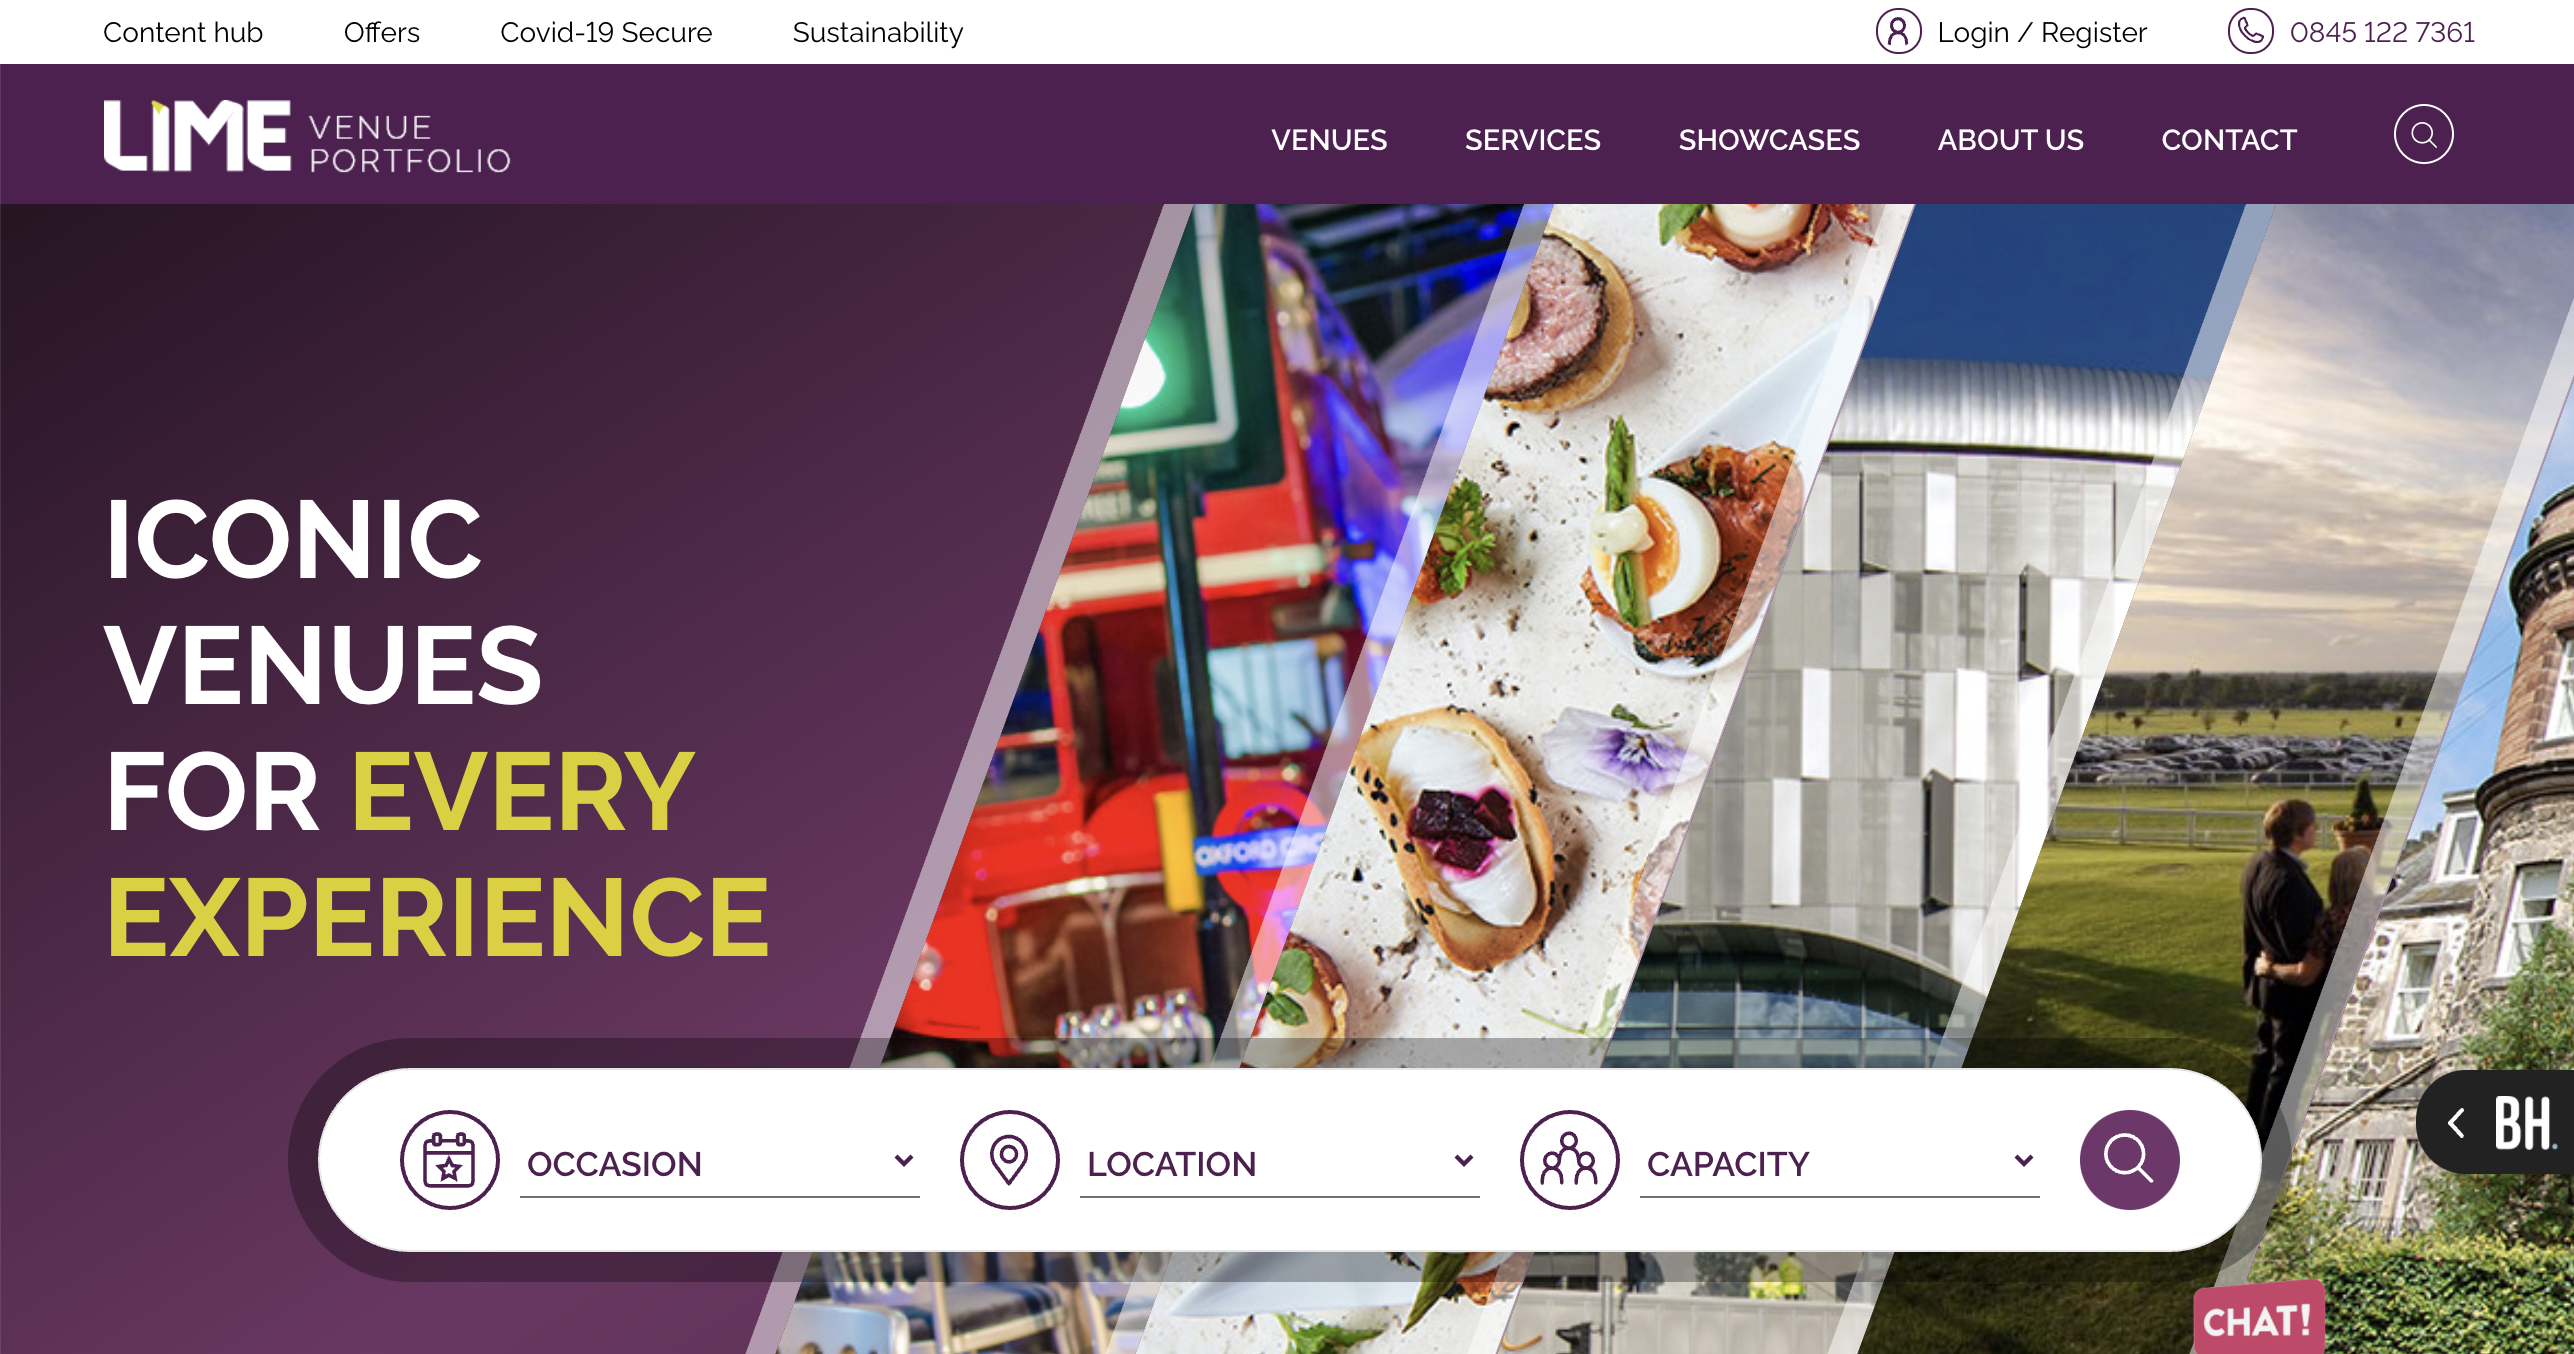The height and width of the screenshot is (1354, 2574).
Task: Open the About Us menu
Action: (2010, 140)
